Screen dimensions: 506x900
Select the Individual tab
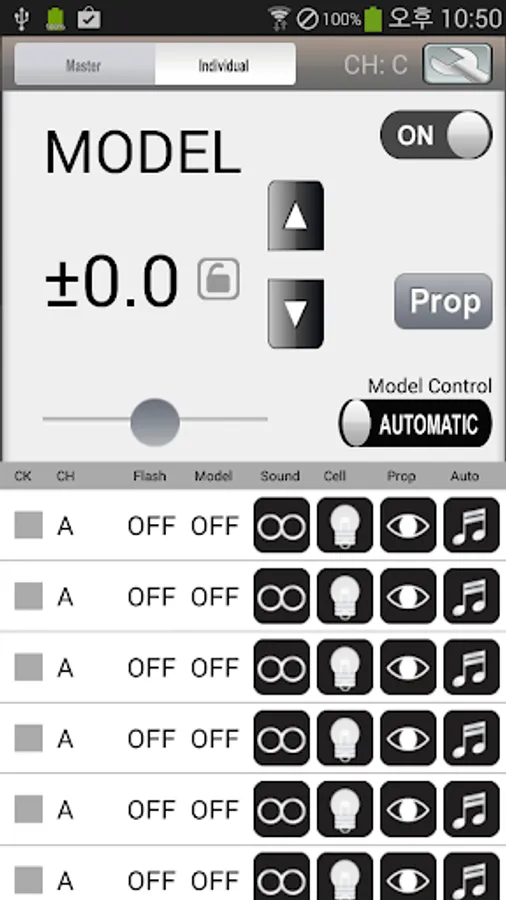[225, 64]
